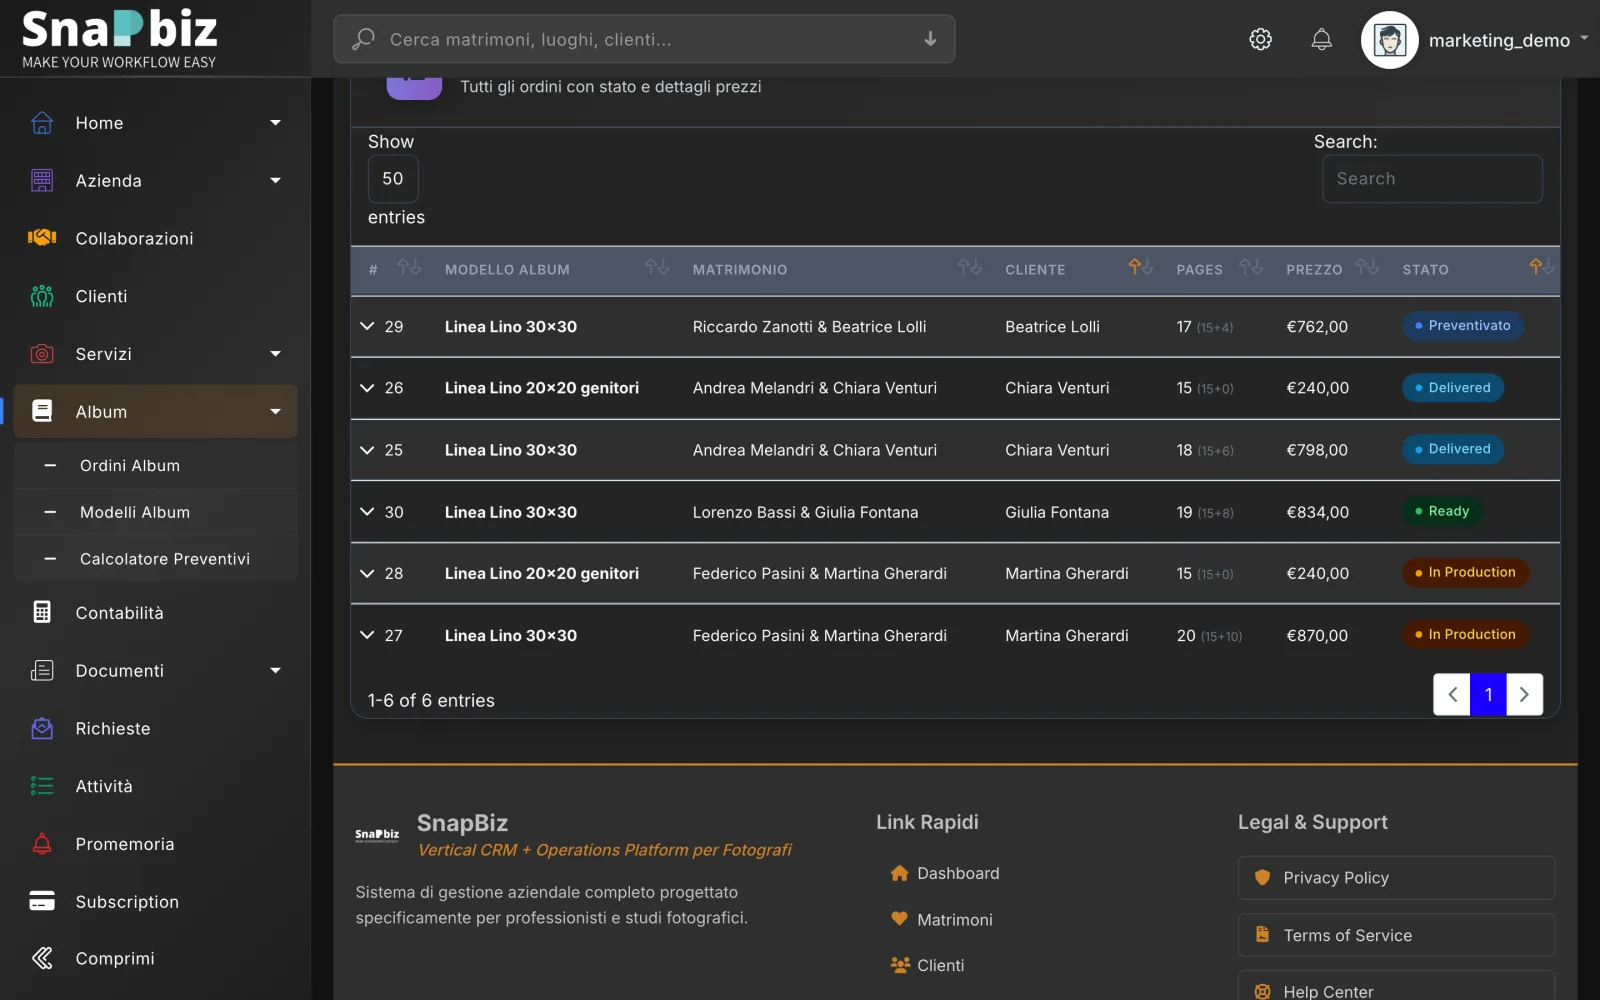
Task: Select page 1 pagination button
Action: tap(1488, 694)
